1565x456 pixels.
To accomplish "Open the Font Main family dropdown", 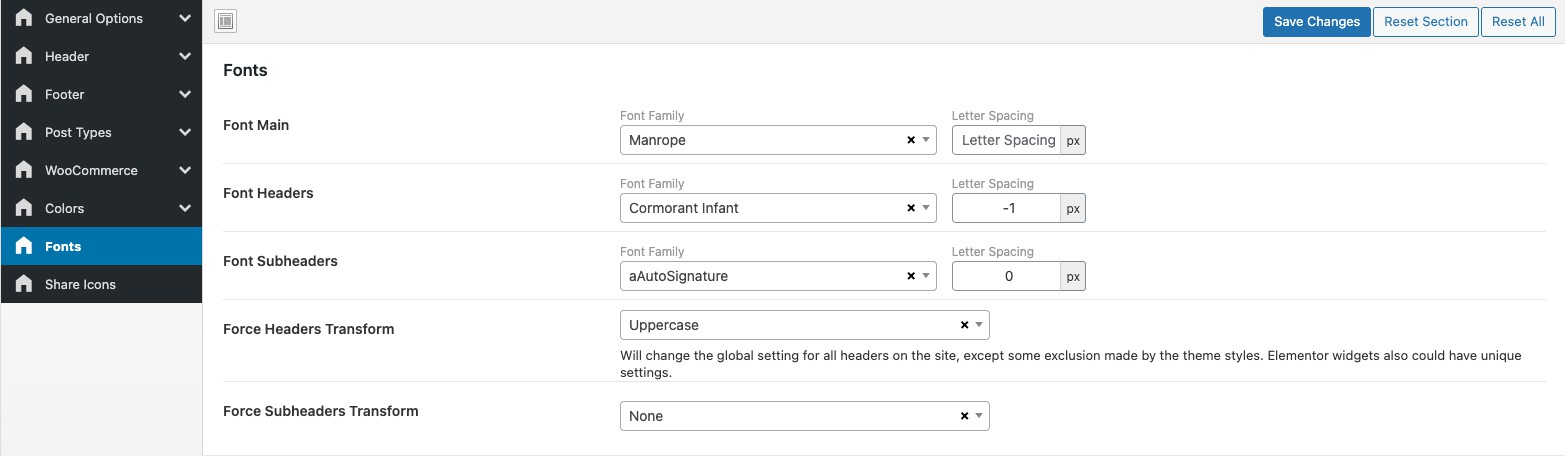I will coord(765,140).
